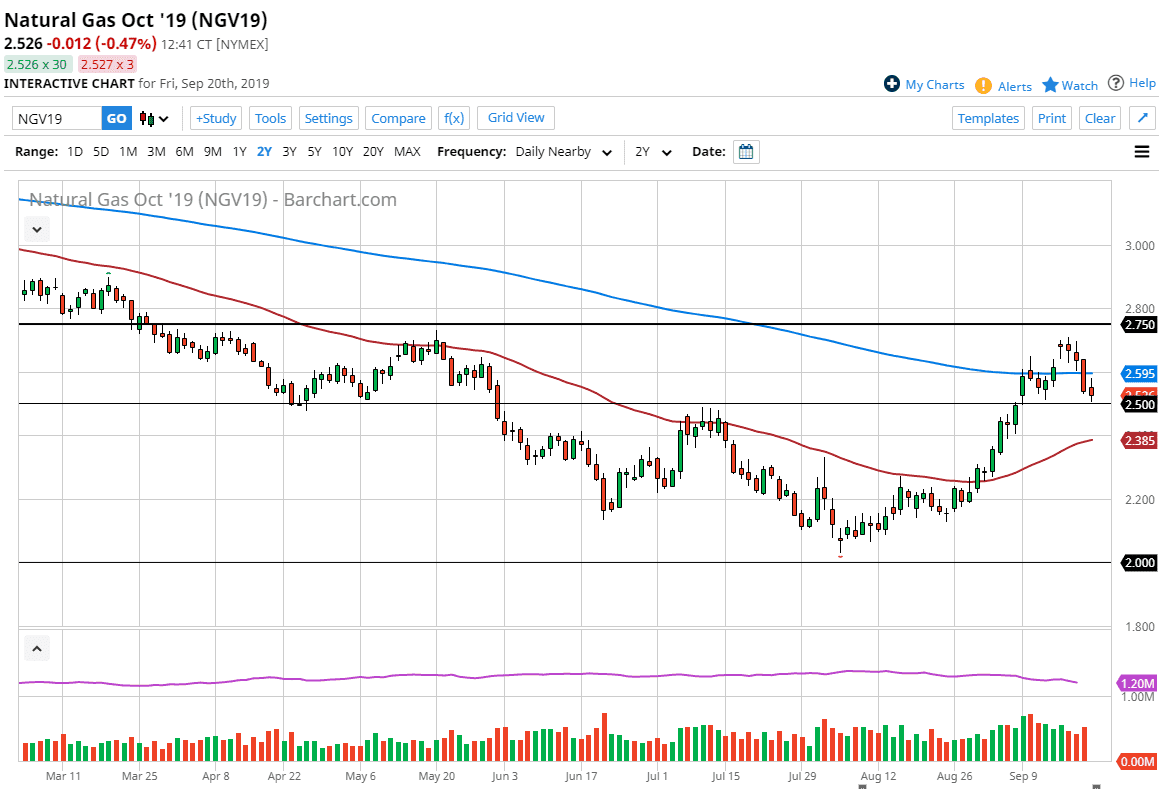1170x789 pixels.
Task: Open the chart type candlestick selector
Action: pos(154,118)
